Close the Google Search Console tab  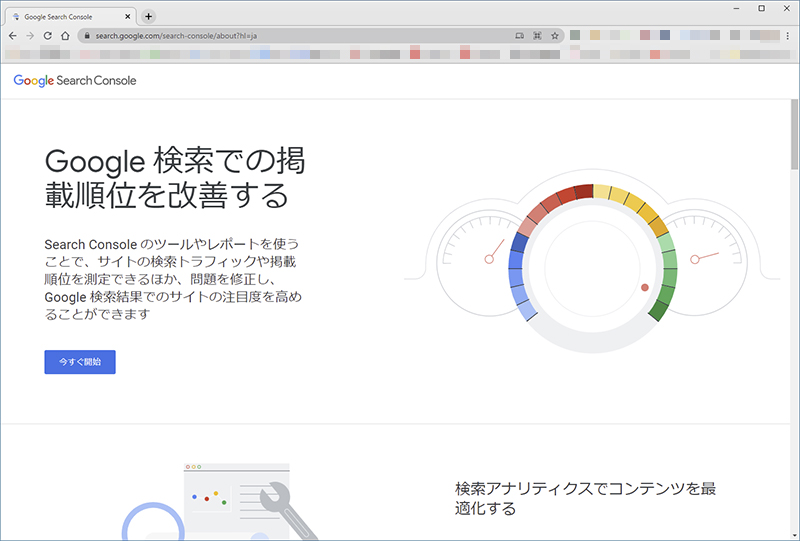click(x=128, y=16)
